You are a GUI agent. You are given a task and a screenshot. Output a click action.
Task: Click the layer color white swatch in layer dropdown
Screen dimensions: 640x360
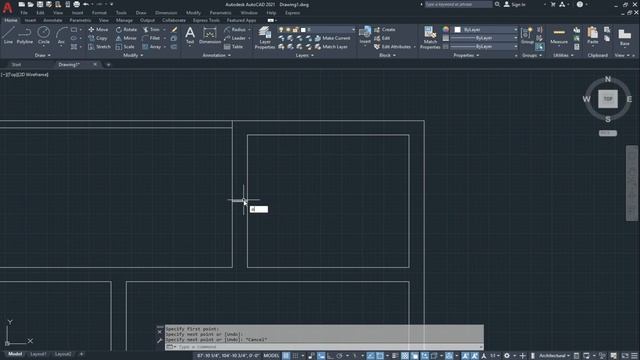point(303,29)
